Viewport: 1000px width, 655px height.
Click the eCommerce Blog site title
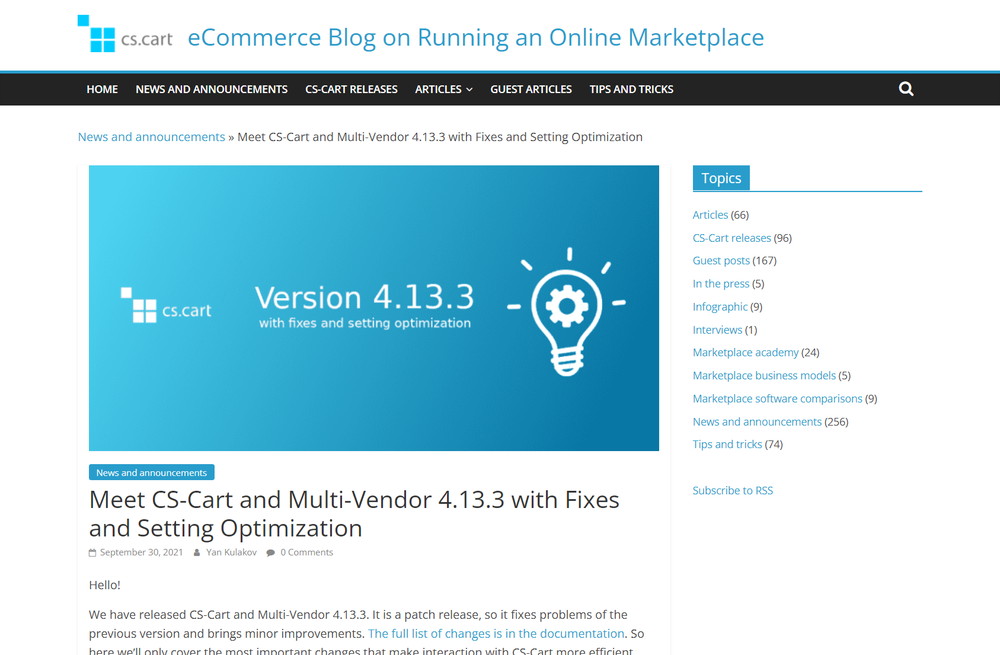476,38
